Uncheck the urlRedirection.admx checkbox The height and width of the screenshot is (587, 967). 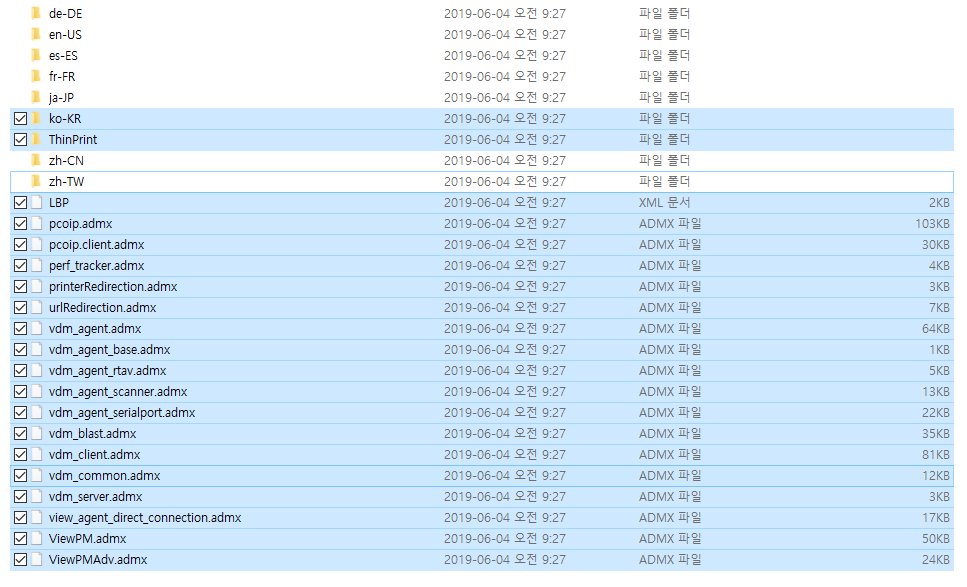20,307
